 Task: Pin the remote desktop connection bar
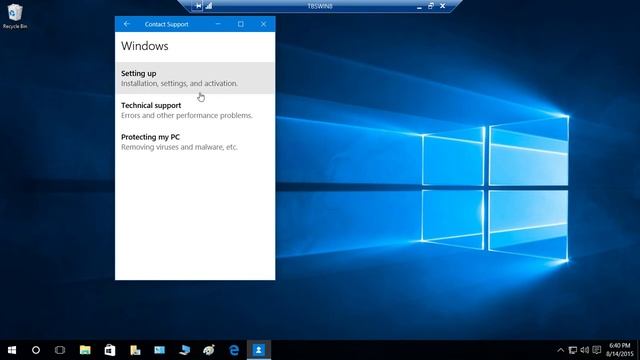pyautogui.click(x=198, y=6)
